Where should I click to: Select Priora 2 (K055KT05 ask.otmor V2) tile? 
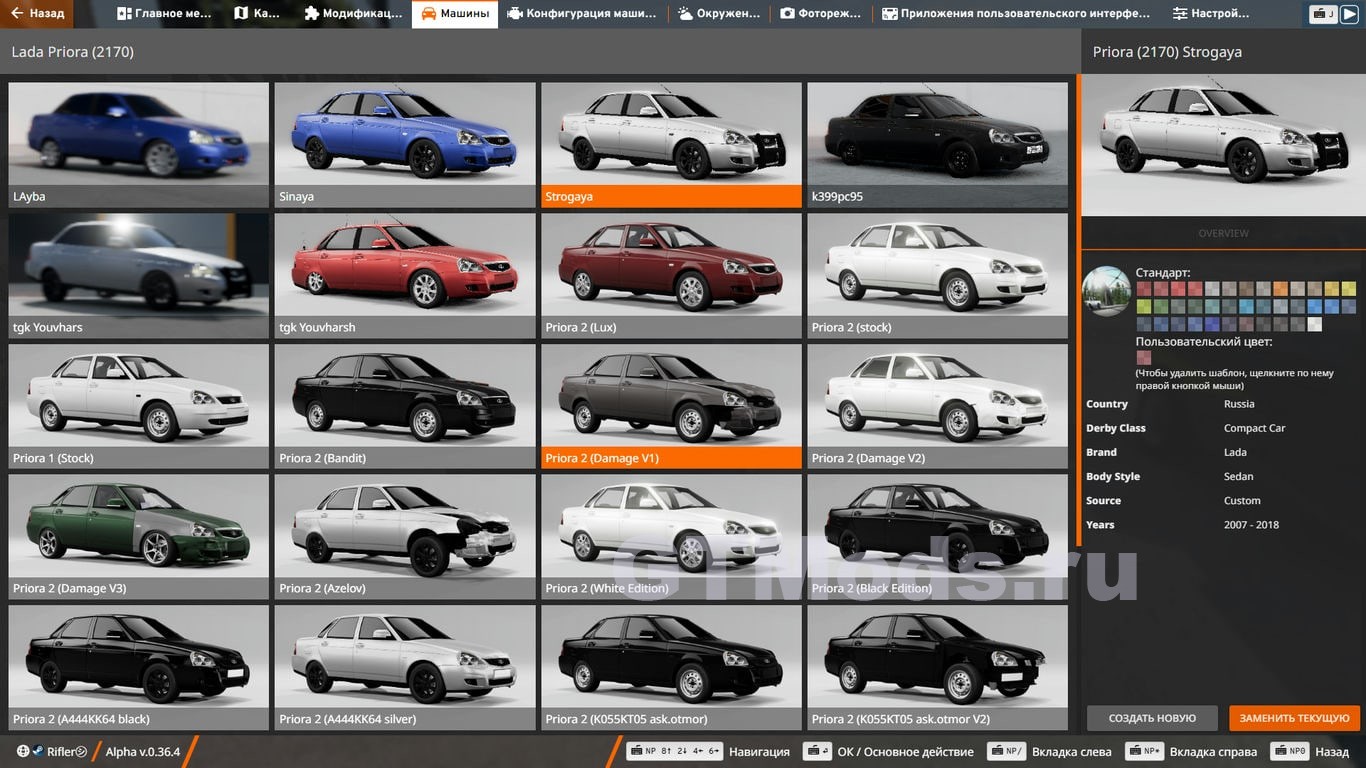pos(937,667)
